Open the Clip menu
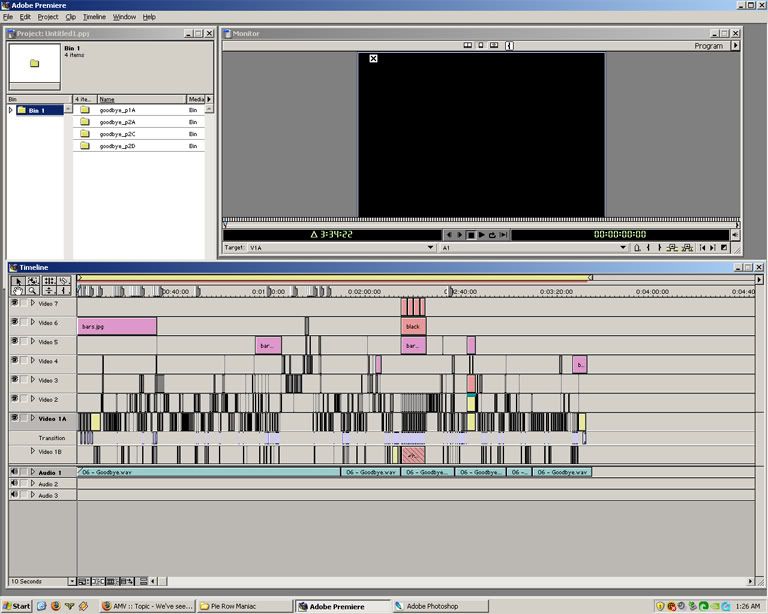The width and height of the screenshot is (768, 614). (x=70, y=17)
